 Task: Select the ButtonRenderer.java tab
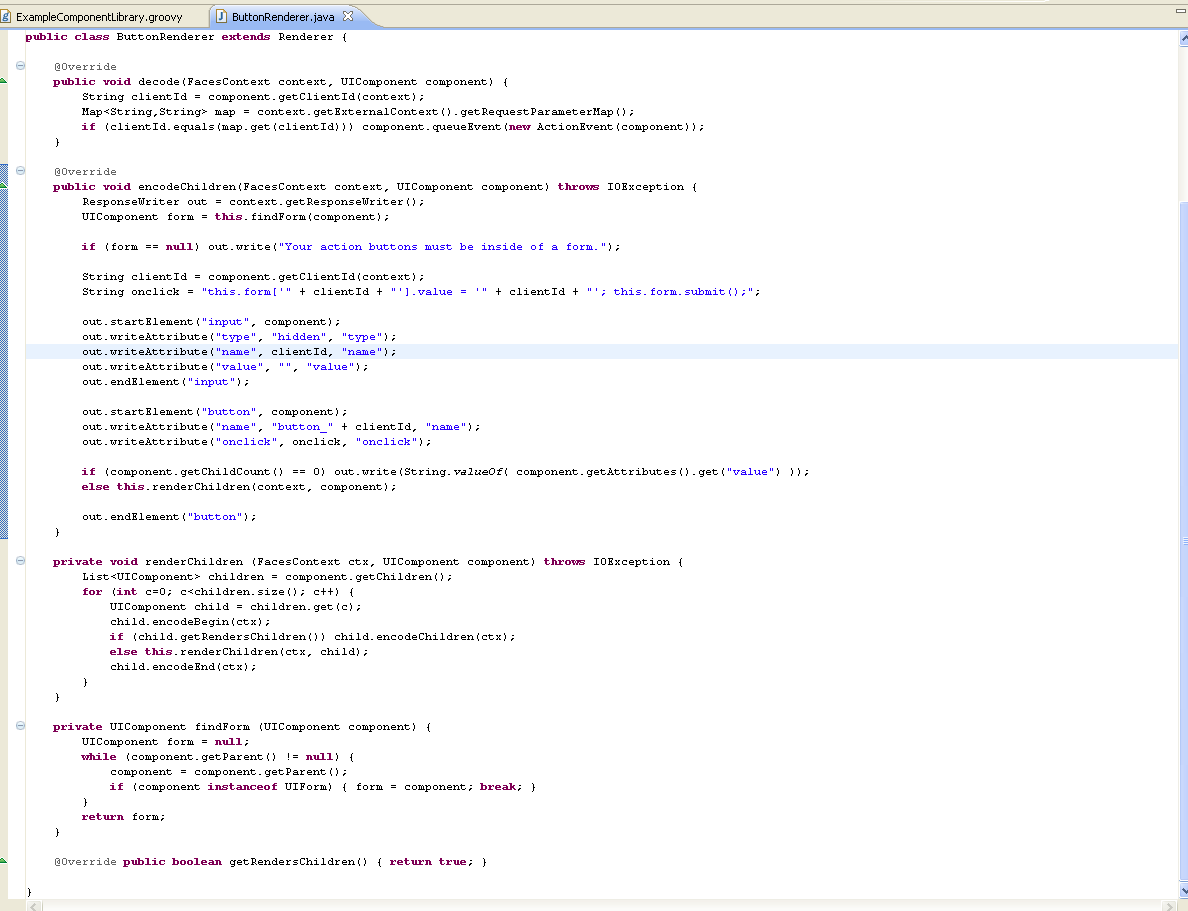click(x=284, y=17)
